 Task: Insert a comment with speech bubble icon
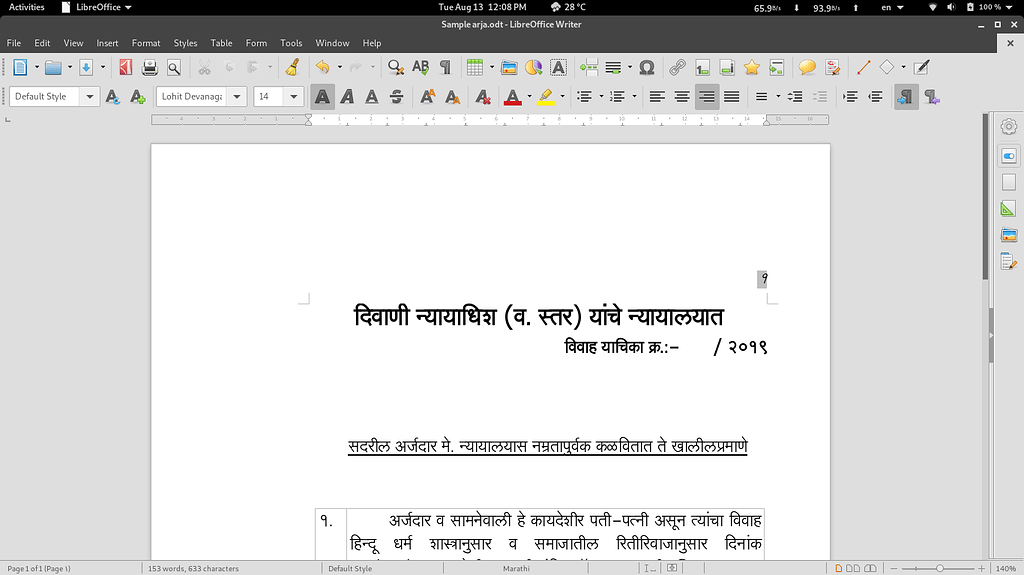pyautogui.click(x=806, y=68)
